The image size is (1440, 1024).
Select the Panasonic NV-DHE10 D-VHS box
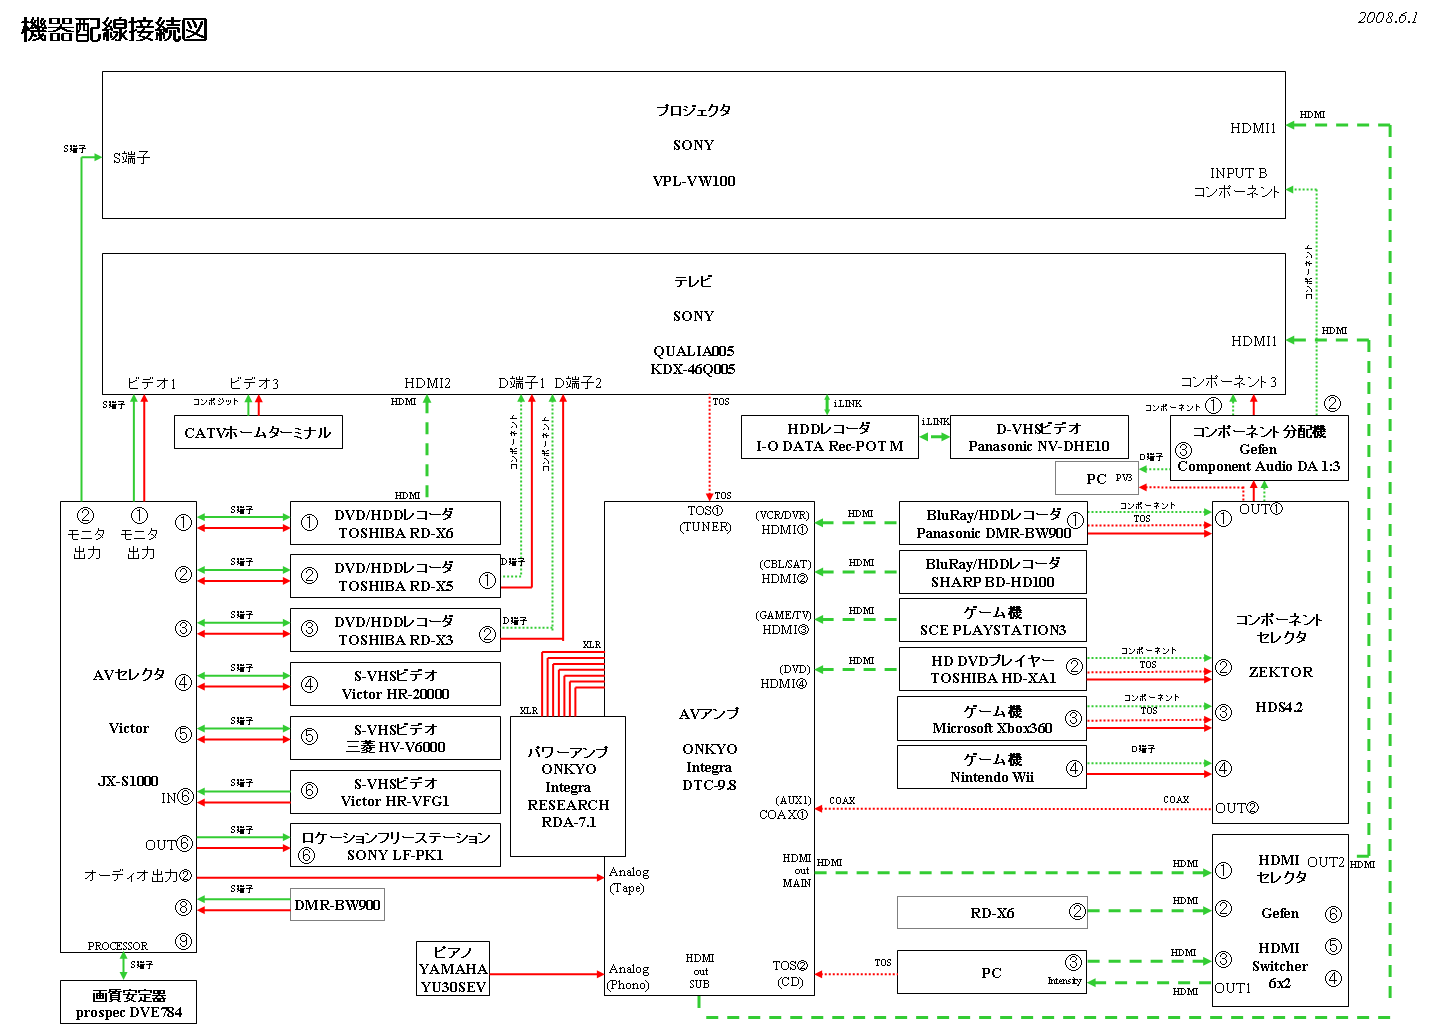coord(1038,437)
